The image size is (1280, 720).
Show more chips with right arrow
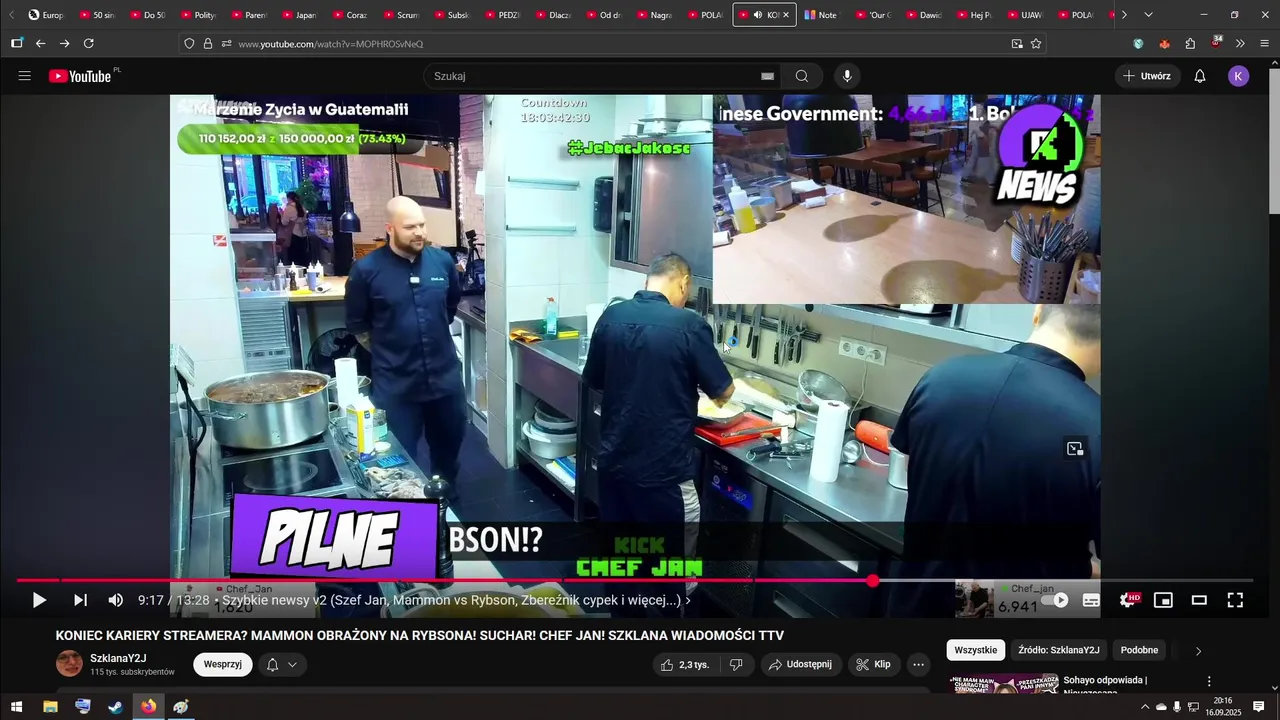(1198, 651)
